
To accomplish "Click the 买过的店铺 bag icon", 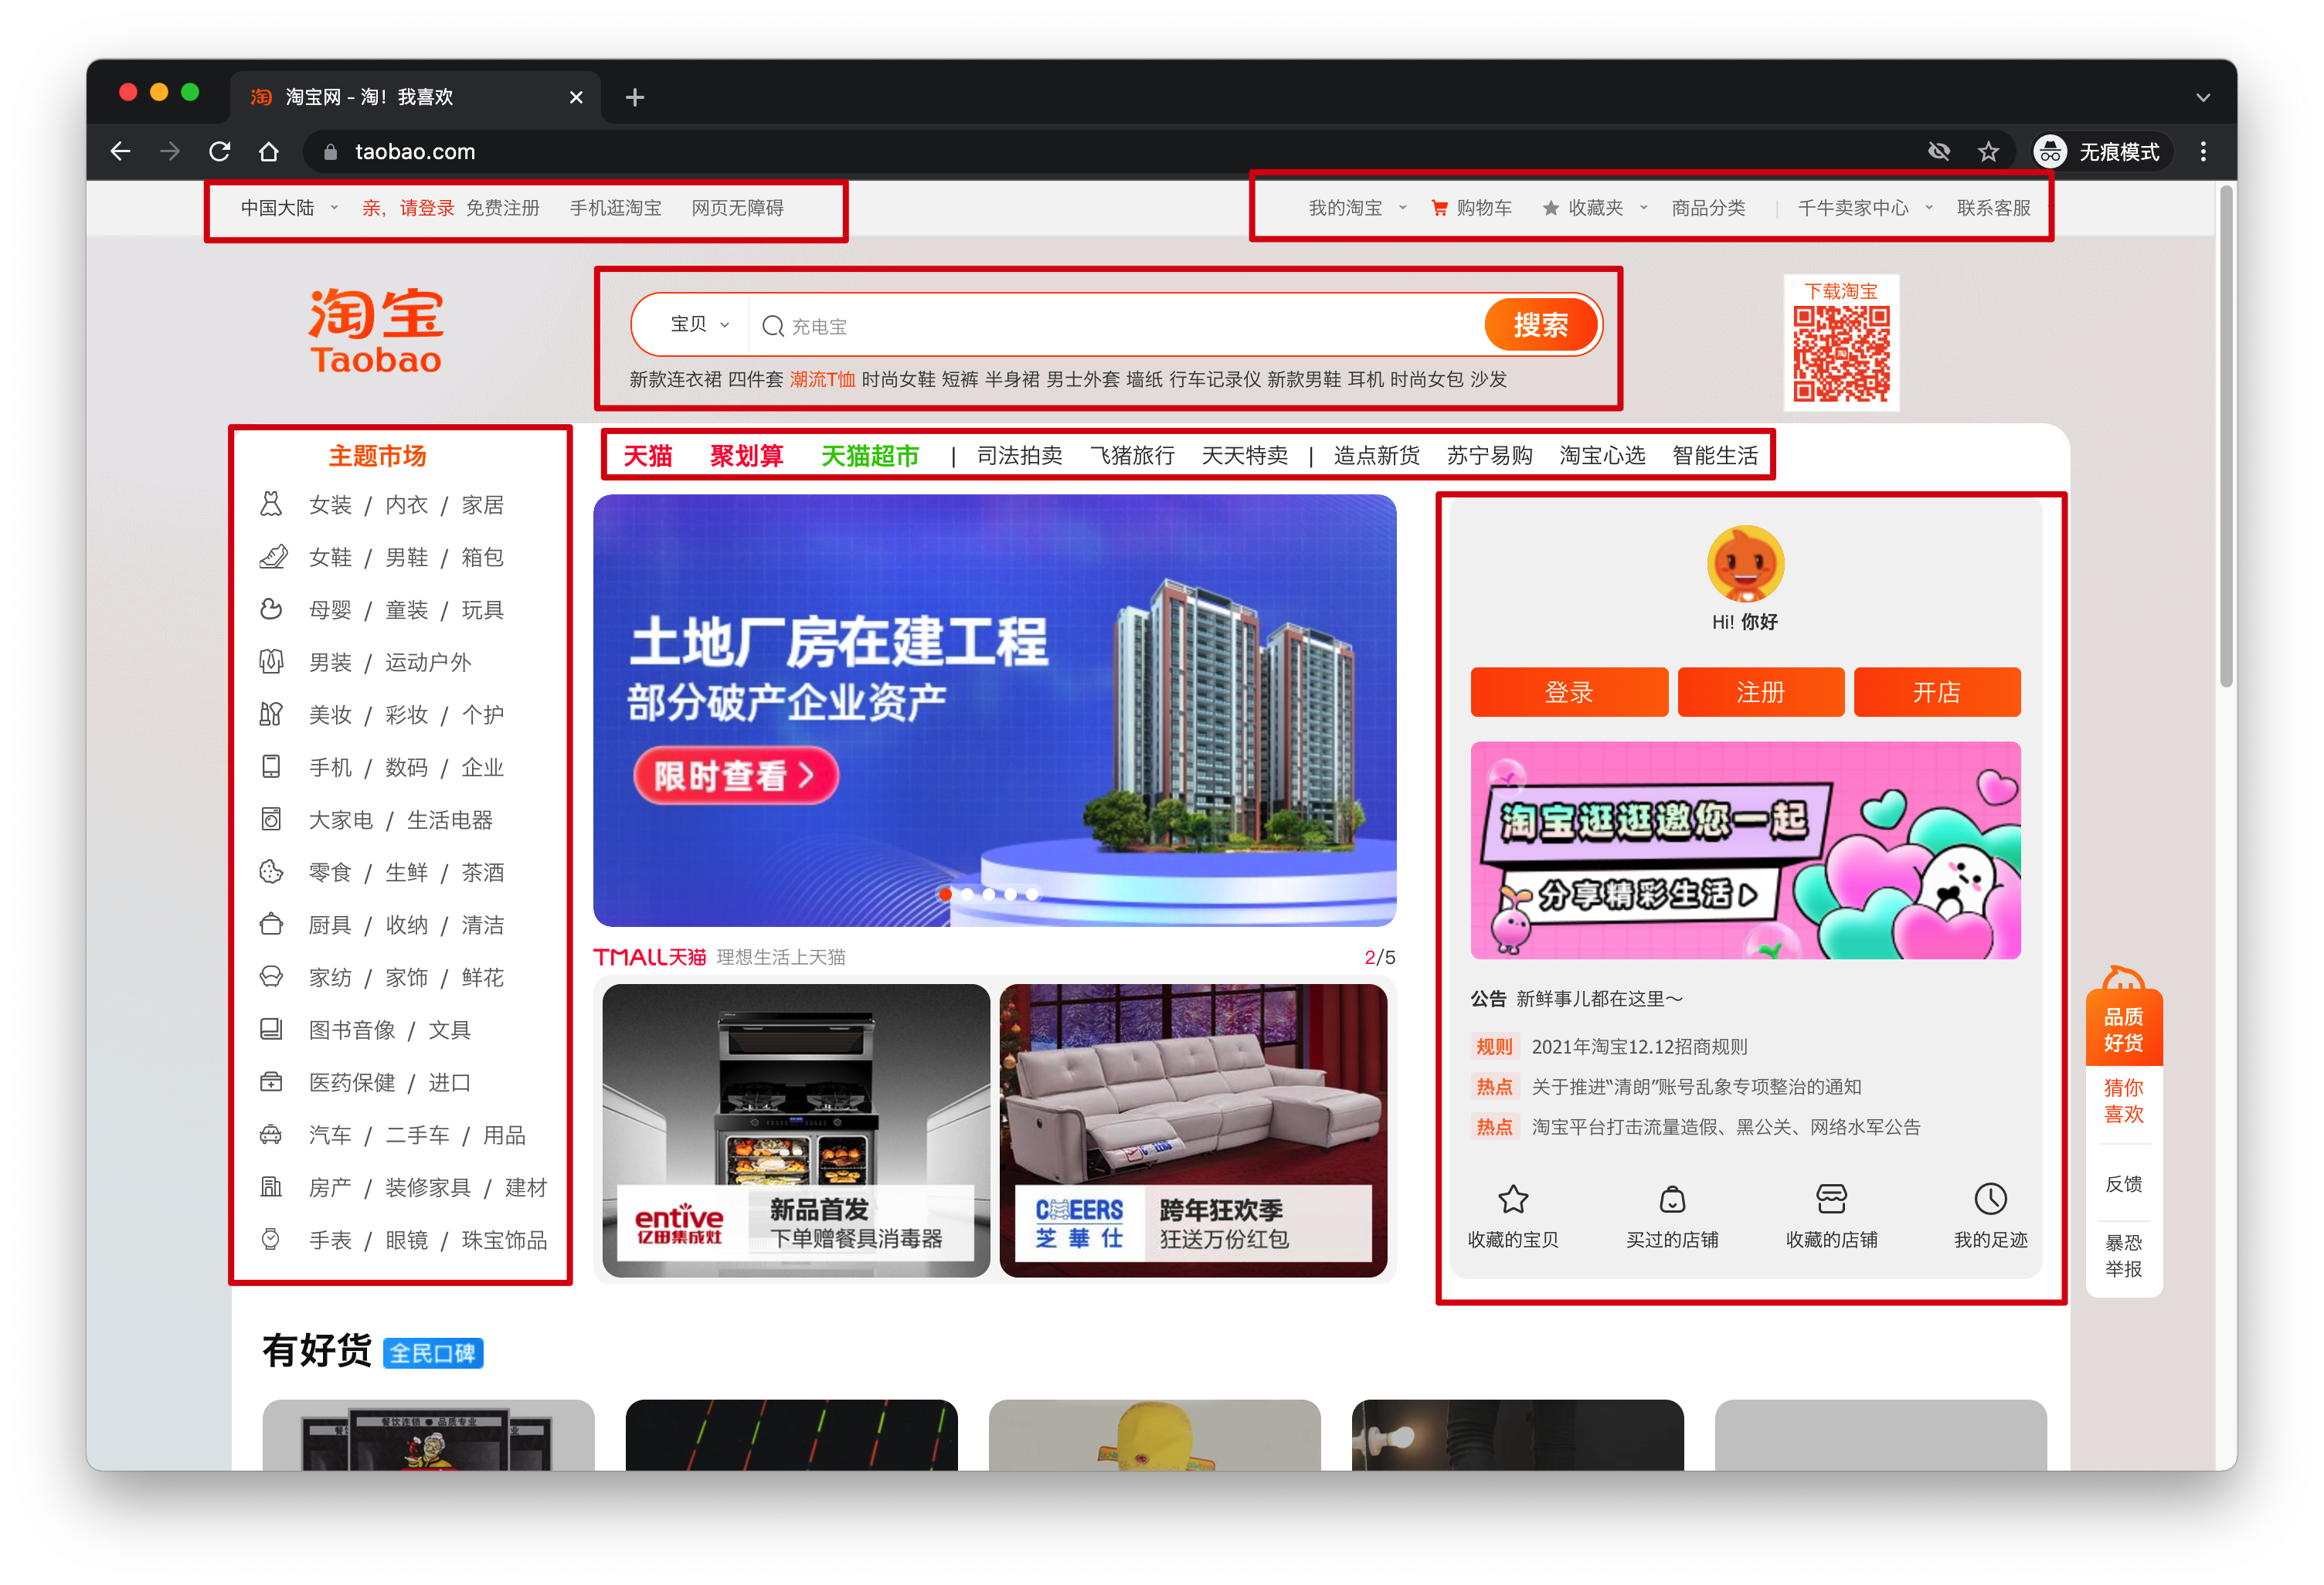I will [1672, 1198].
